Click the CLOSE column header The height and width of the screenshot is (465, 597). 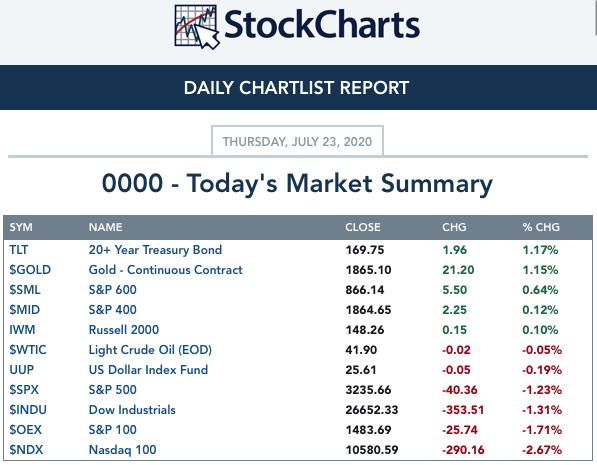[x=362, y=227]
